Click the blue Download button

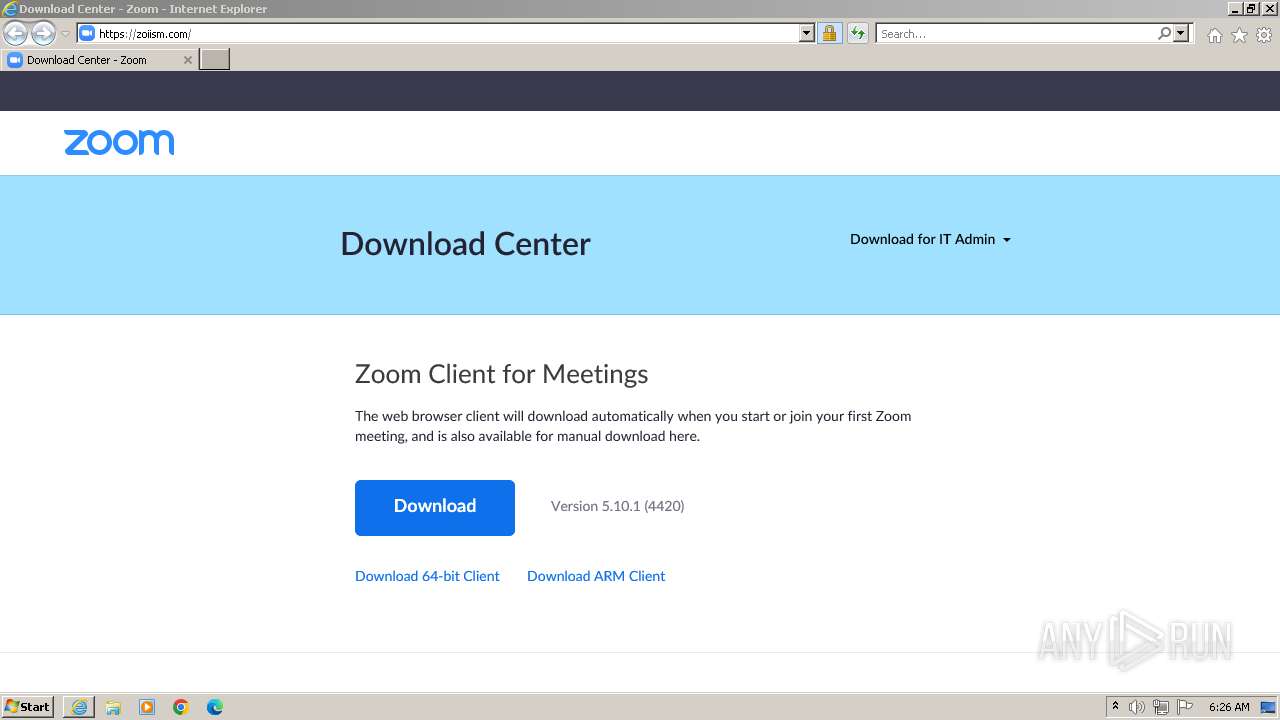(435, 508)
